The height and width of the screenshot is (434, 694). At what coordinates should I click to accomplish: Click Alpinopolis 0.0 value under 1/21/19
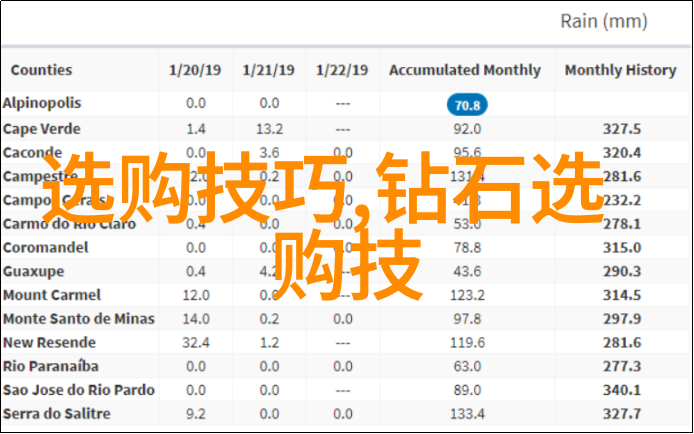269,103
